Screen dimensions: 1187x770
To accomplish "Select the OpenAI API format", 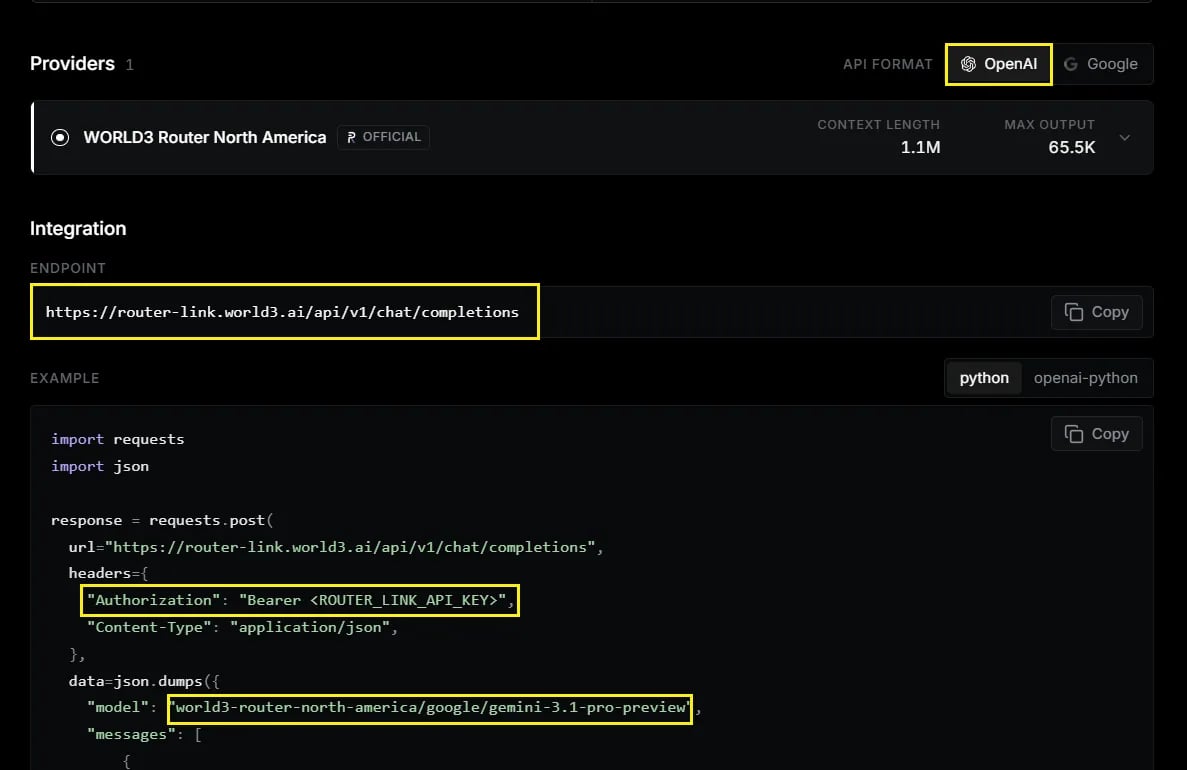I will coord(999,64).
